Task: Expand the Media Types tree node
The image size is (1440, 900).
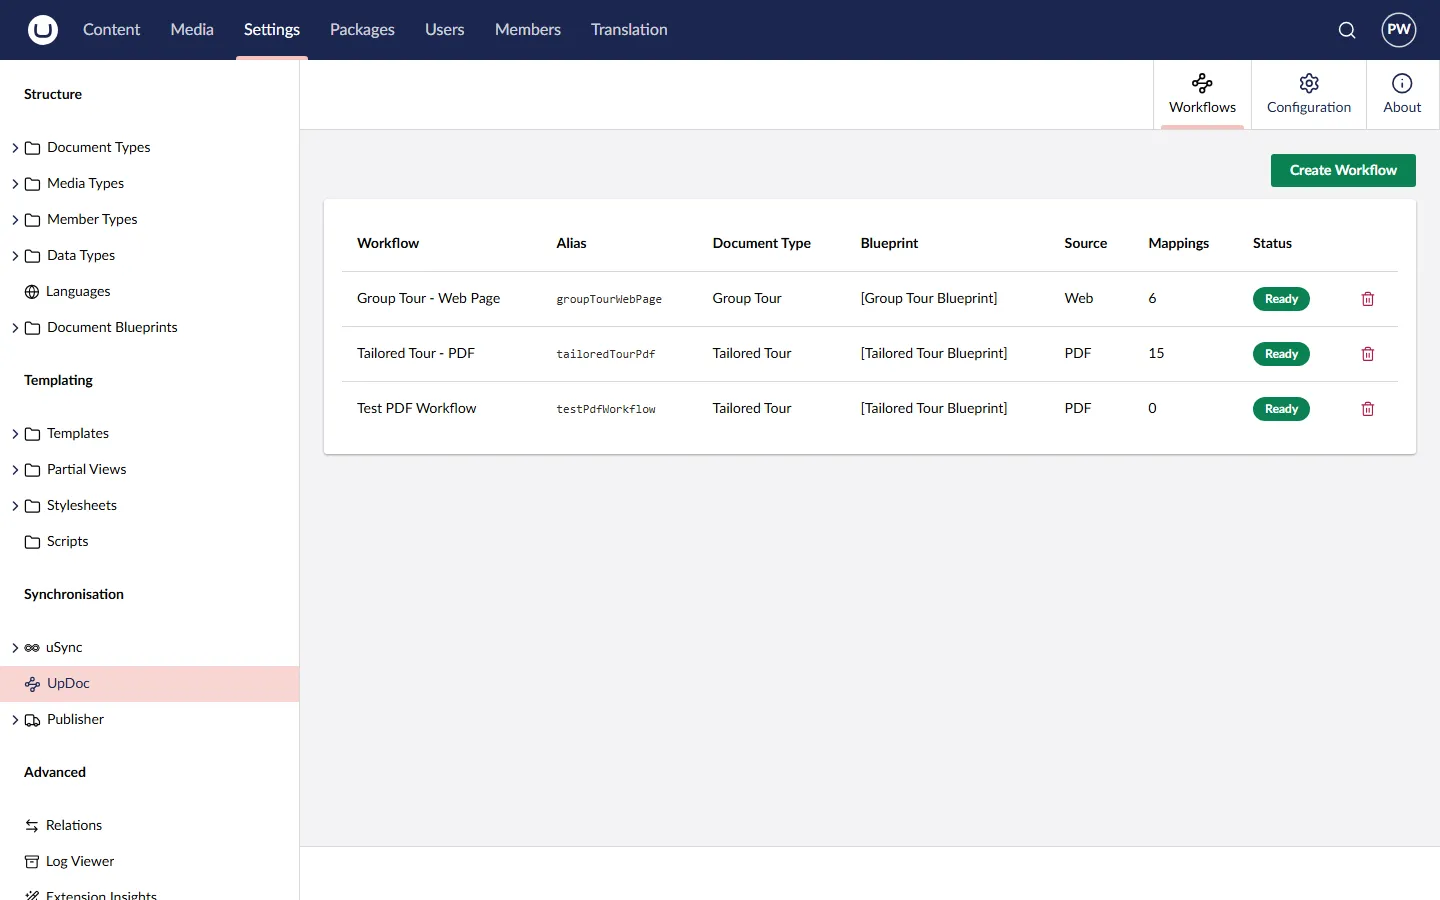Action: [x=15, y=184]
